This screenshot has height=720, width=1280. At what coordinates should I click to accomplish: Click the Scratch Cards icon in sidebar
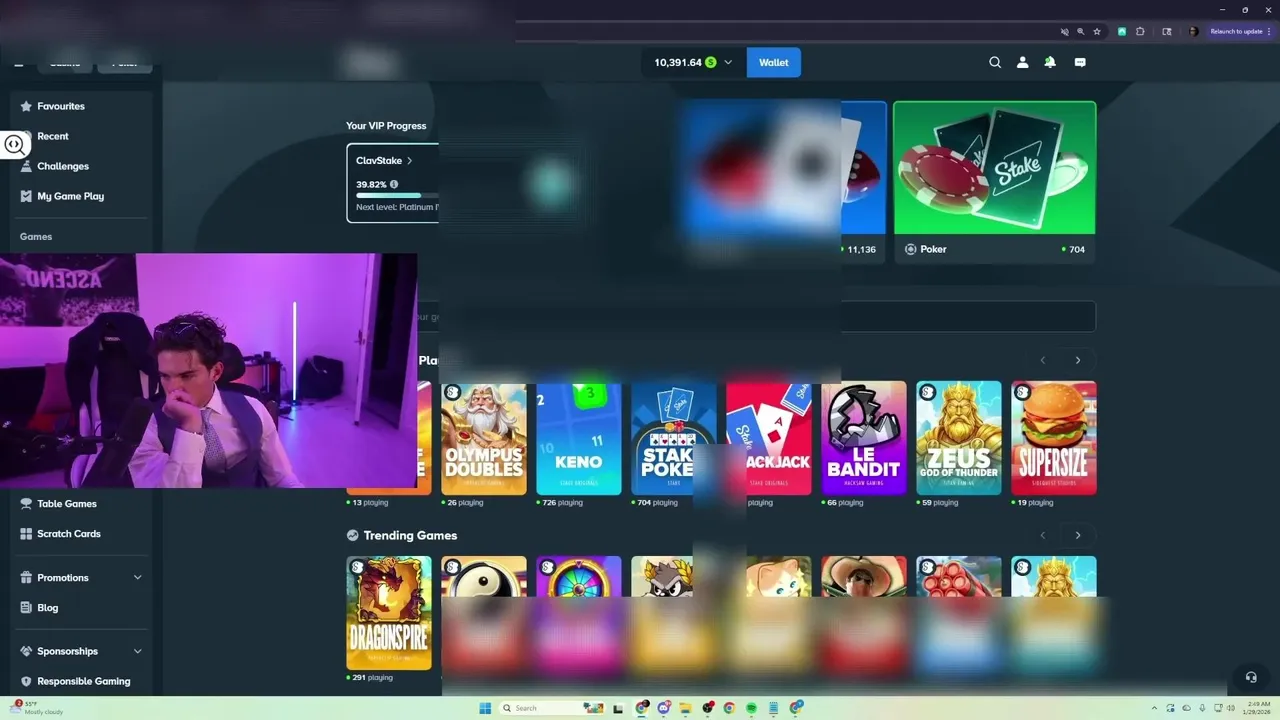tap(27, 534)
